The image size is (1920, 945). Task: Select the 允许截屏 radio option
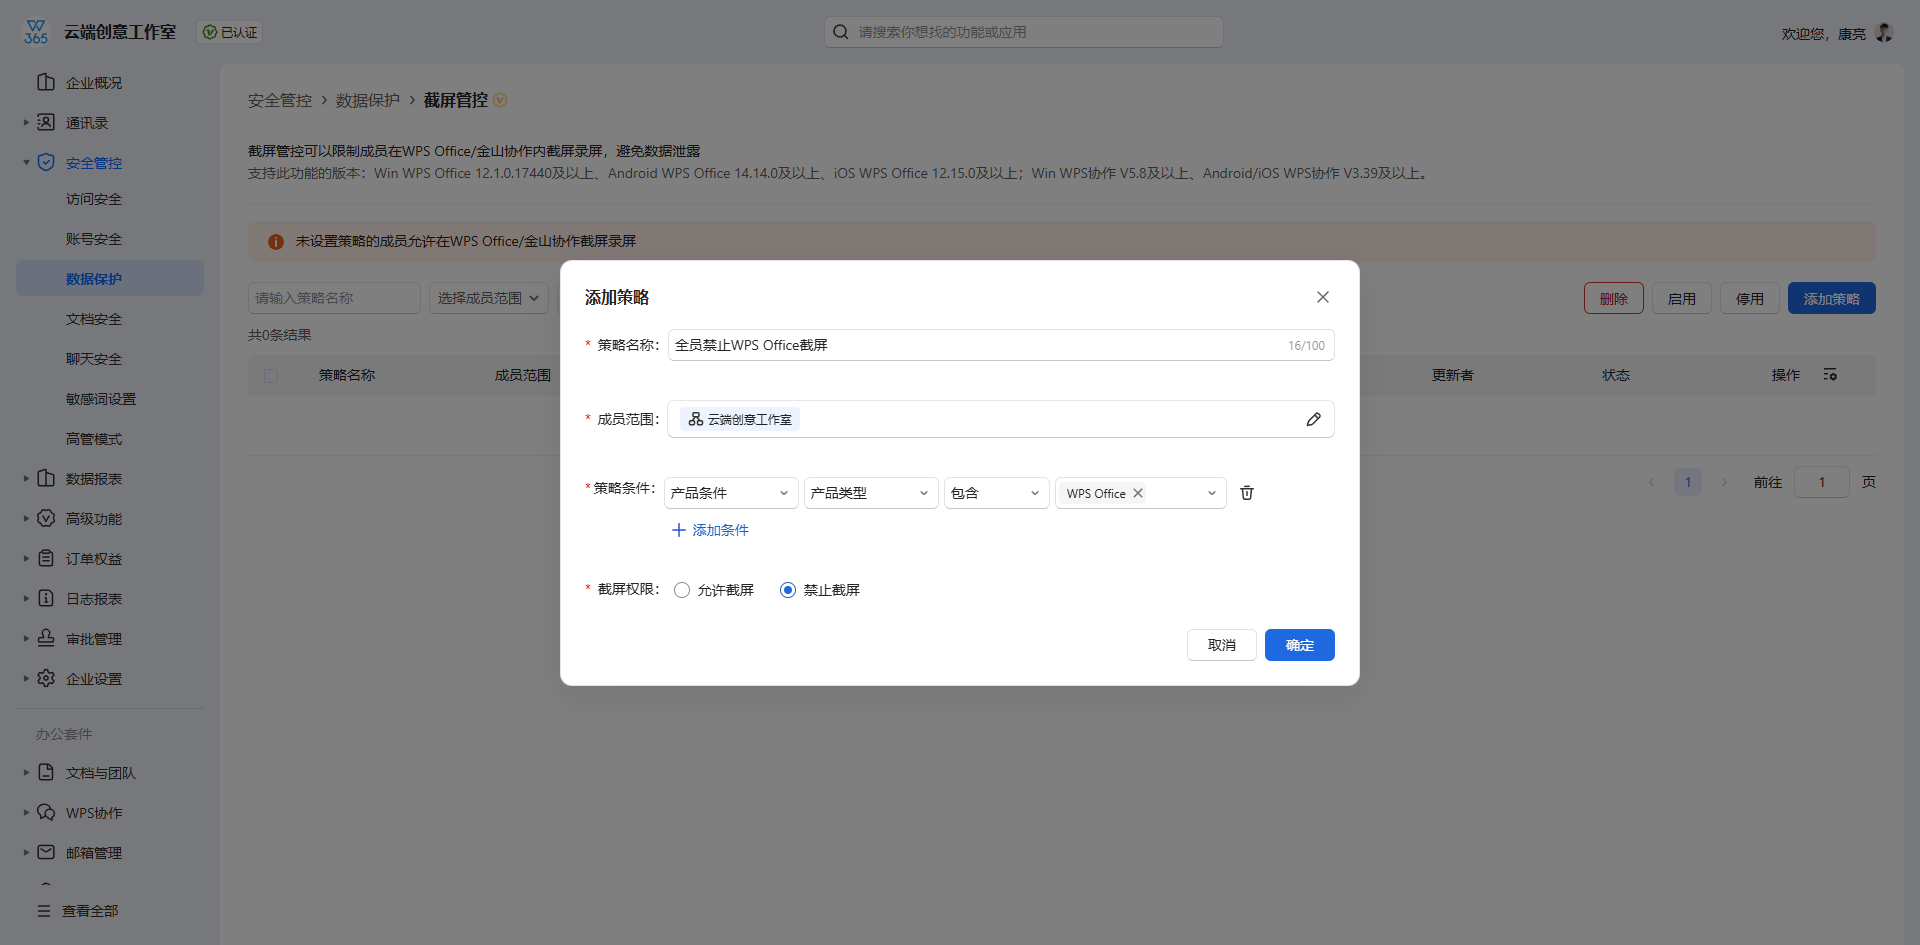[x=682, y=590]
